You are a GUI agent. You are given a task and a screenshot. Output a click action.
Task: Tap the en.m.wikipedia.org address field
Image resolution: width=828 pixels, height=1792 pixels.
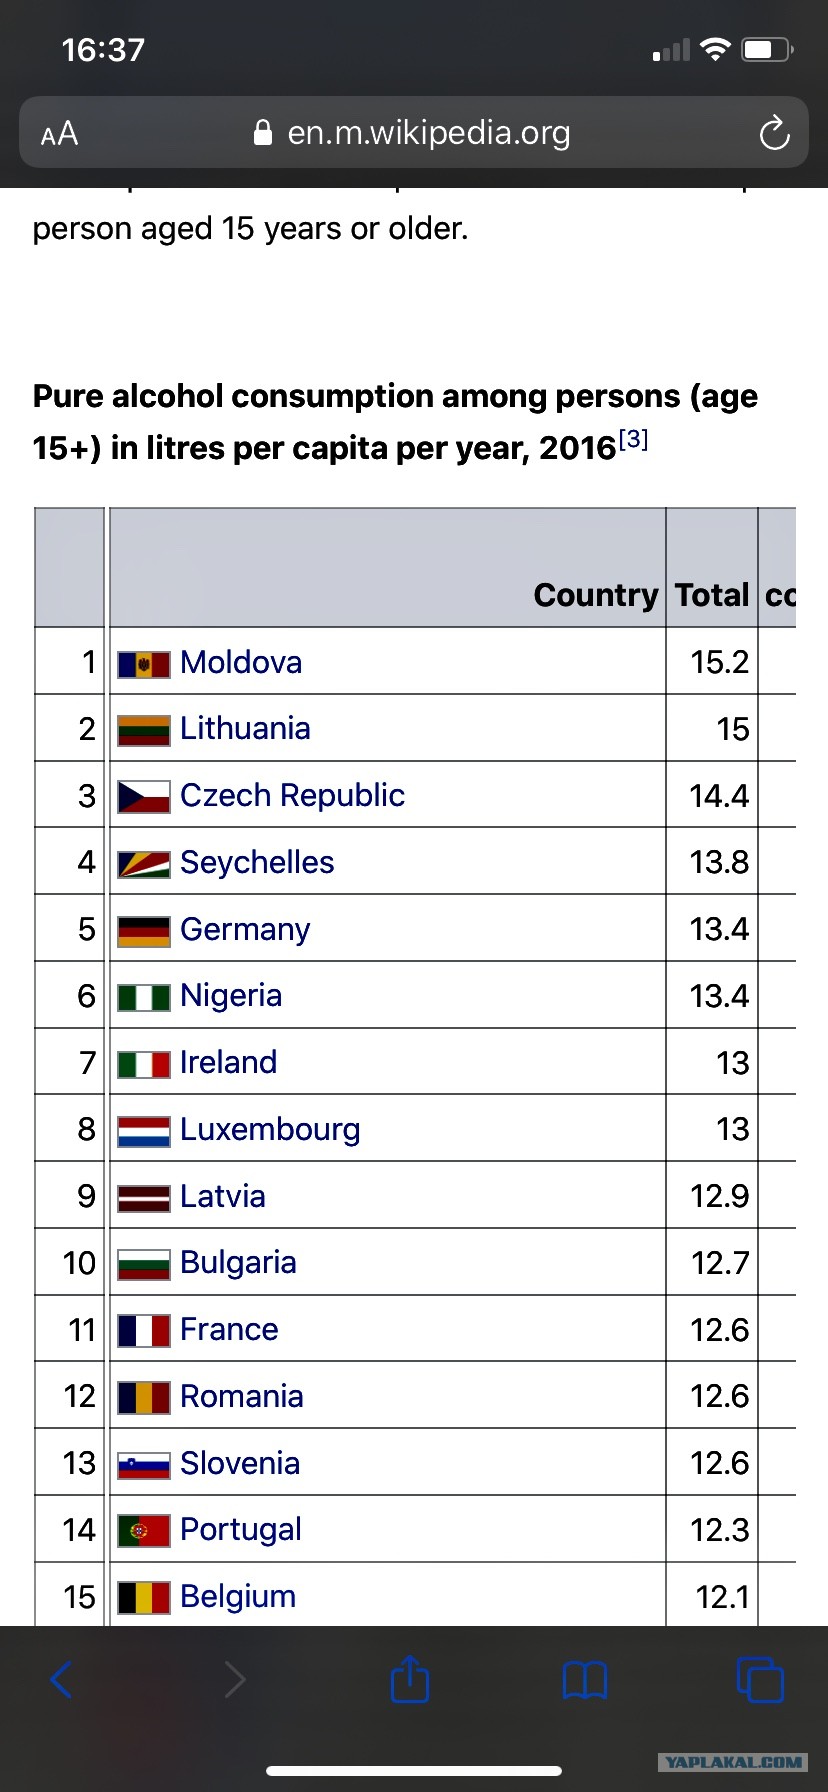(x=414, y=132)
